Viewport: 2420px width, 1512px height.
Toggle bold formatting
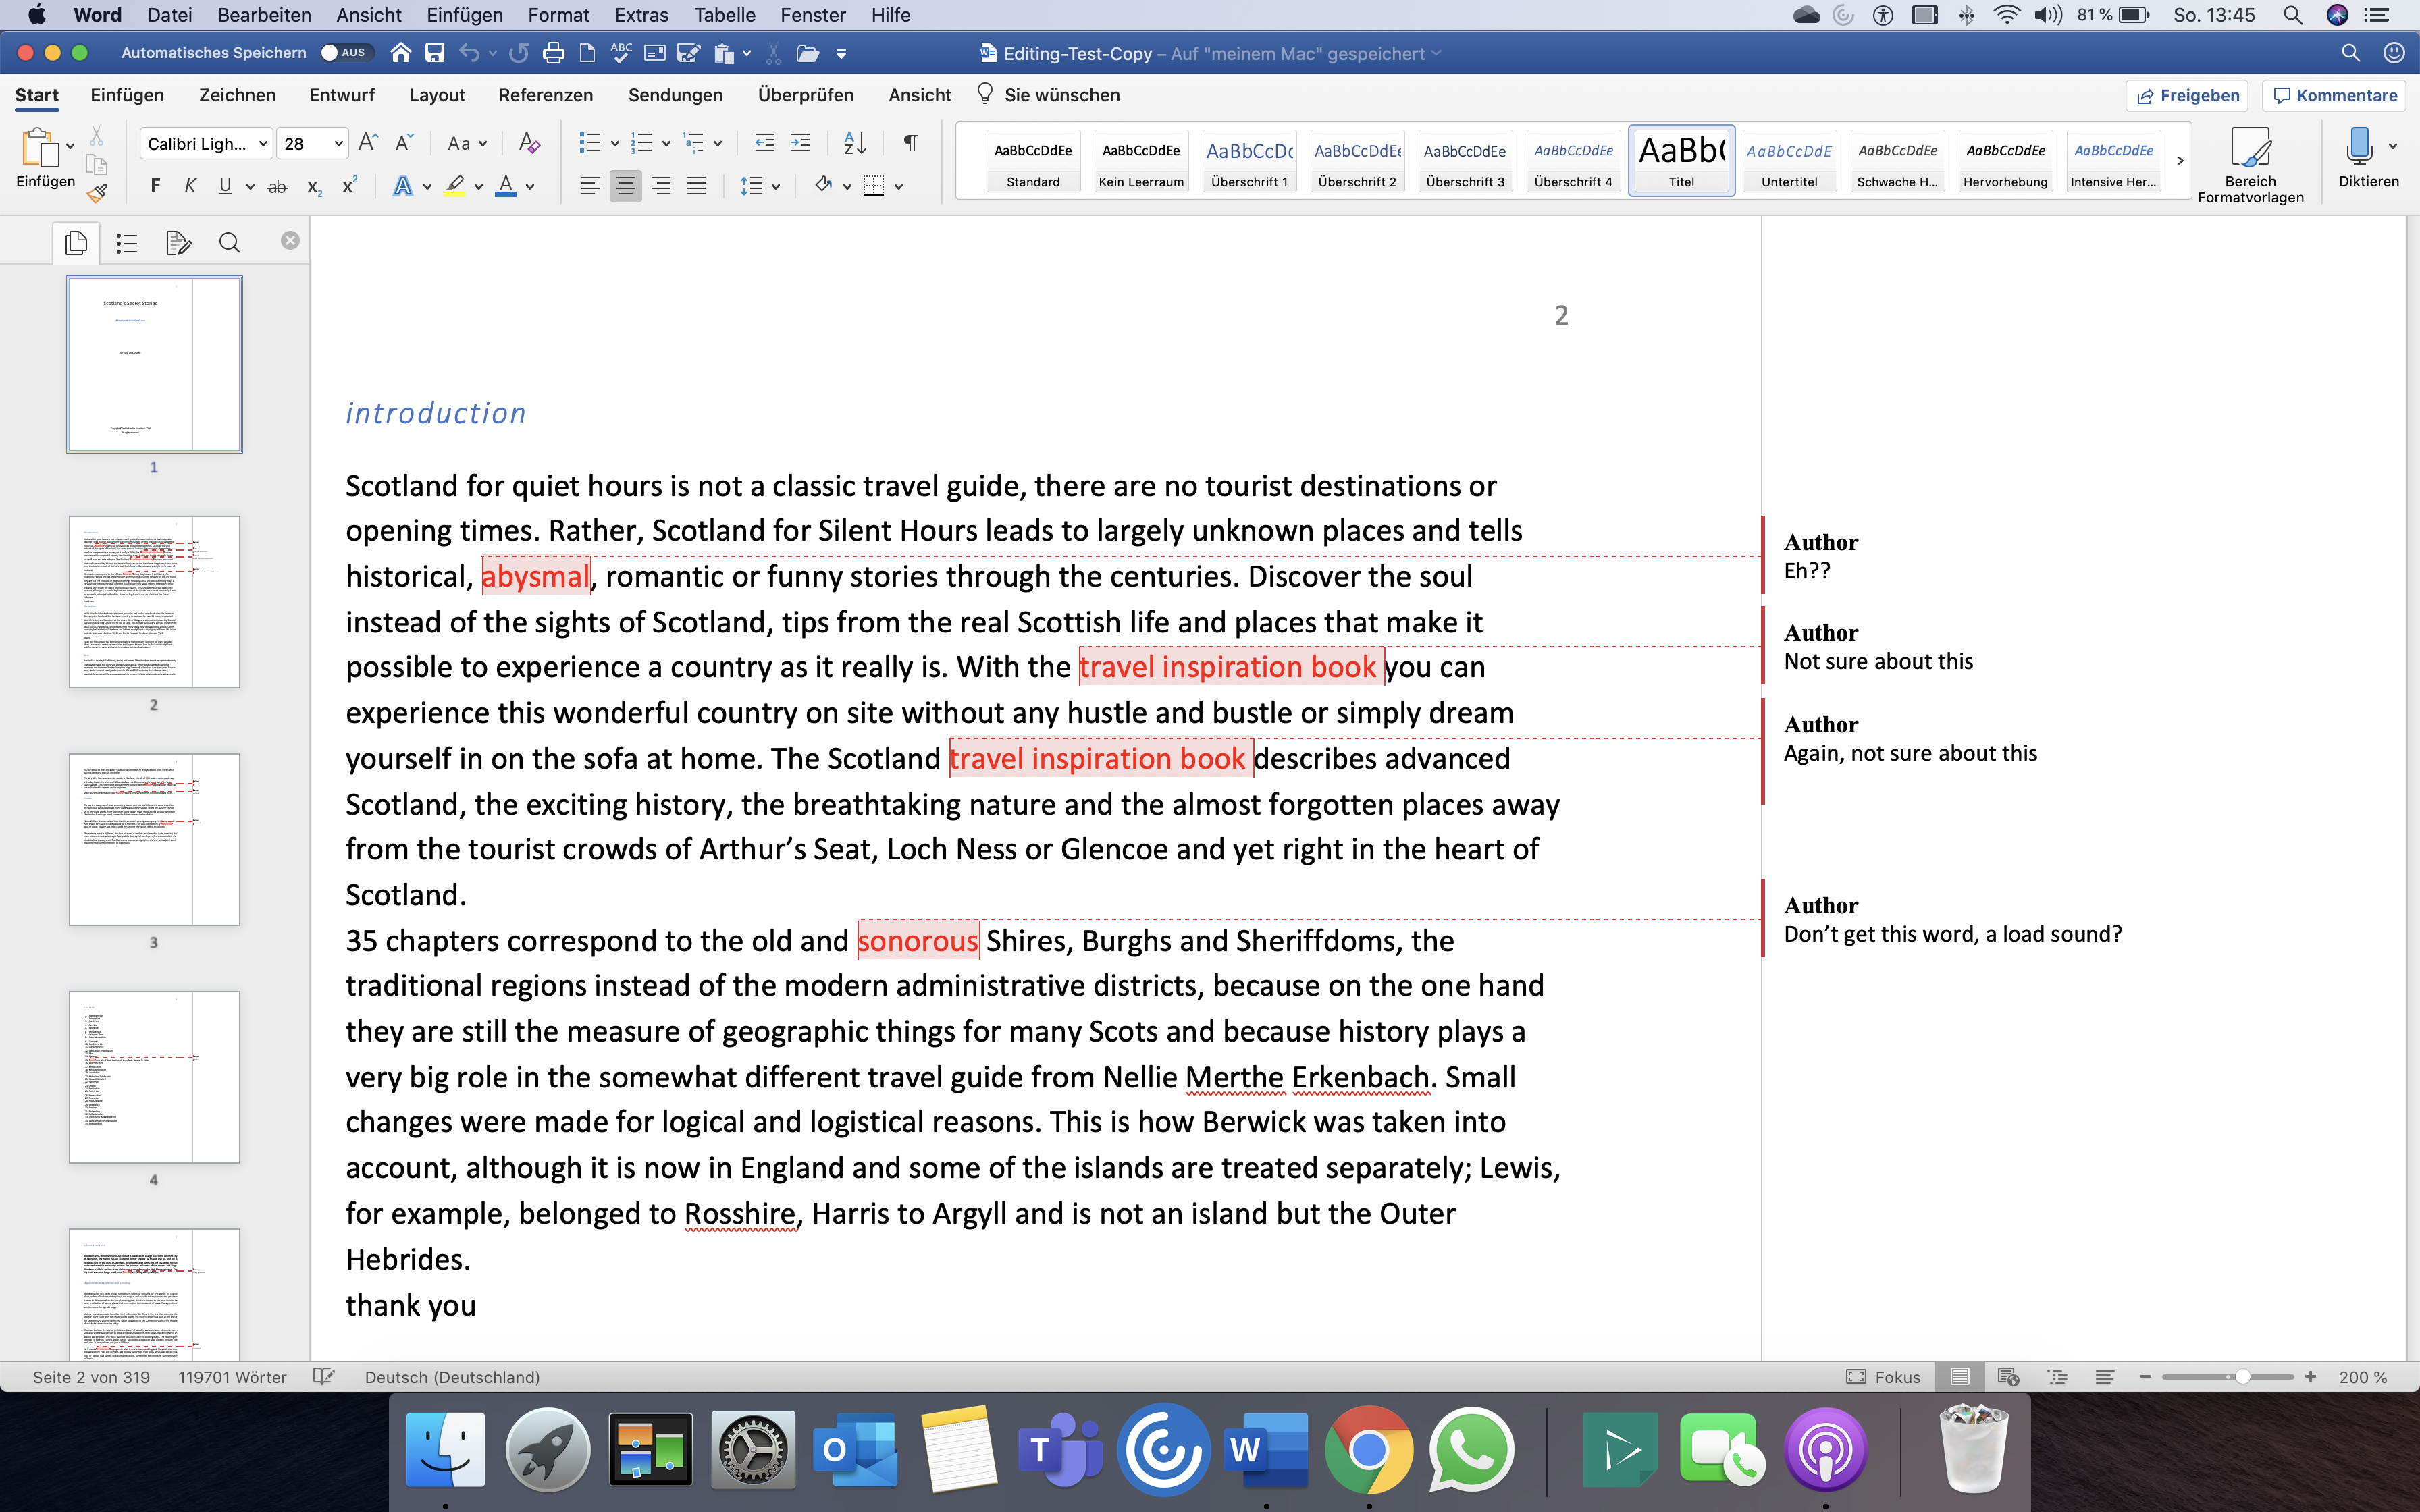pyautogui.click(x=155, y=186)
